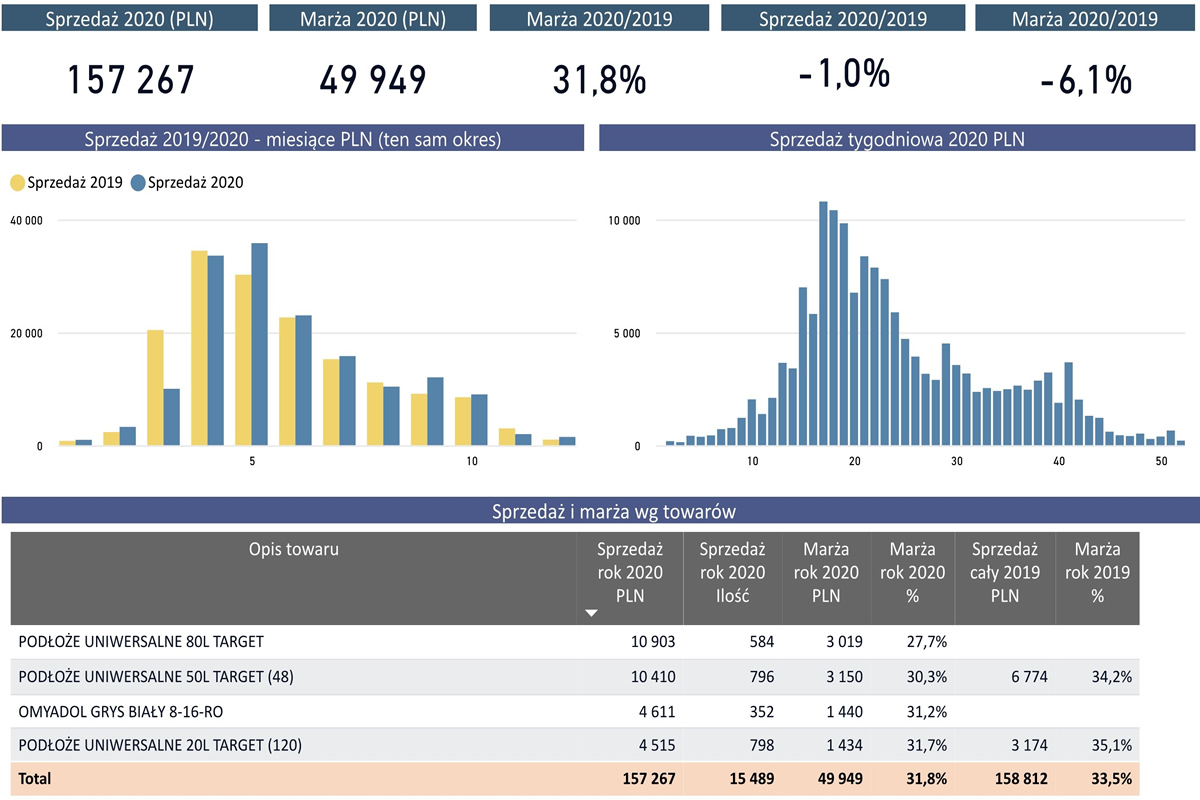Screen dimensions: 1200x800
Task: Click the Marża rok 2019 % column header
Action: (x=1097, y=572)
